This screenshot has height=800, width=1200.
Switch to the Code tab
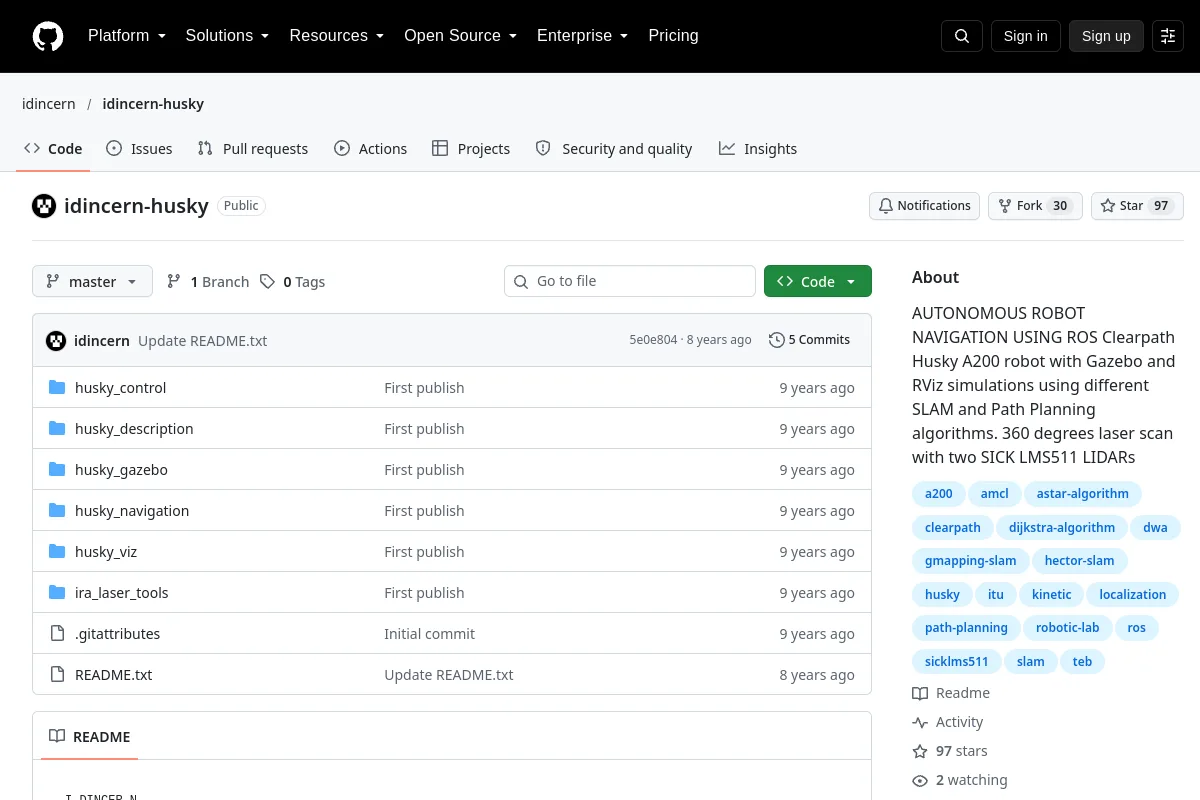53,148
